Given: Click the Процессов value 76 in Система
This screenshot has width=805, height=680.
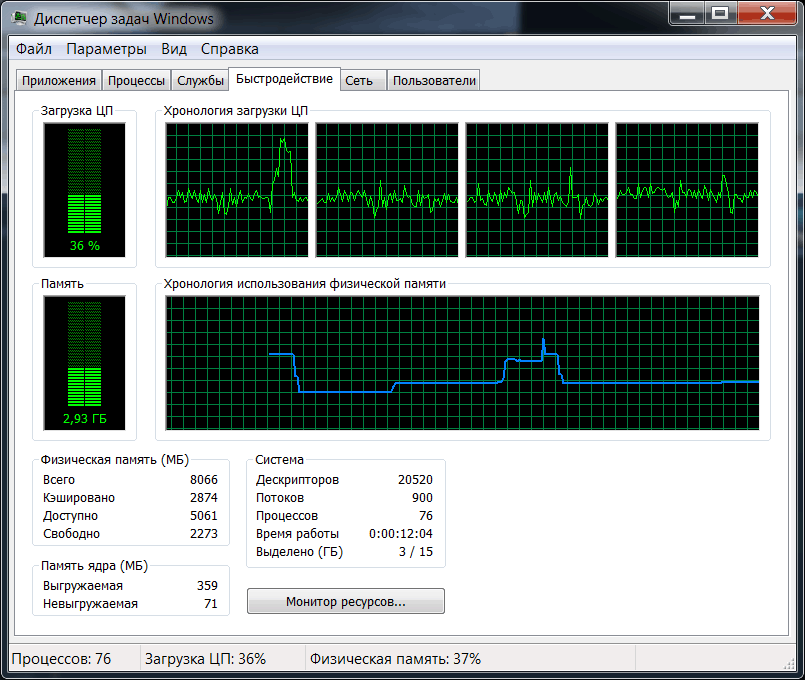Looking at the screenshot, I should [x=426, y=516].
